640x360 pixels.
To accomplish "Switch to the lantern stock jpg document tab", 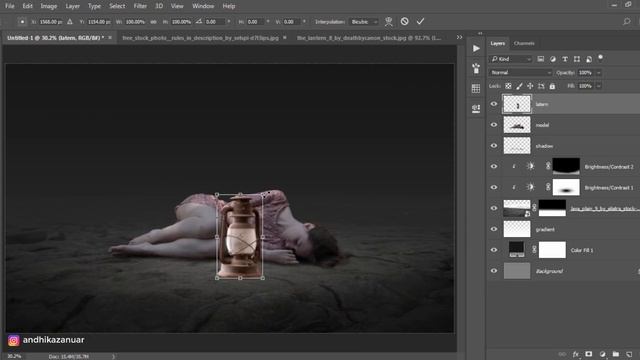I will tap(369, 38).
